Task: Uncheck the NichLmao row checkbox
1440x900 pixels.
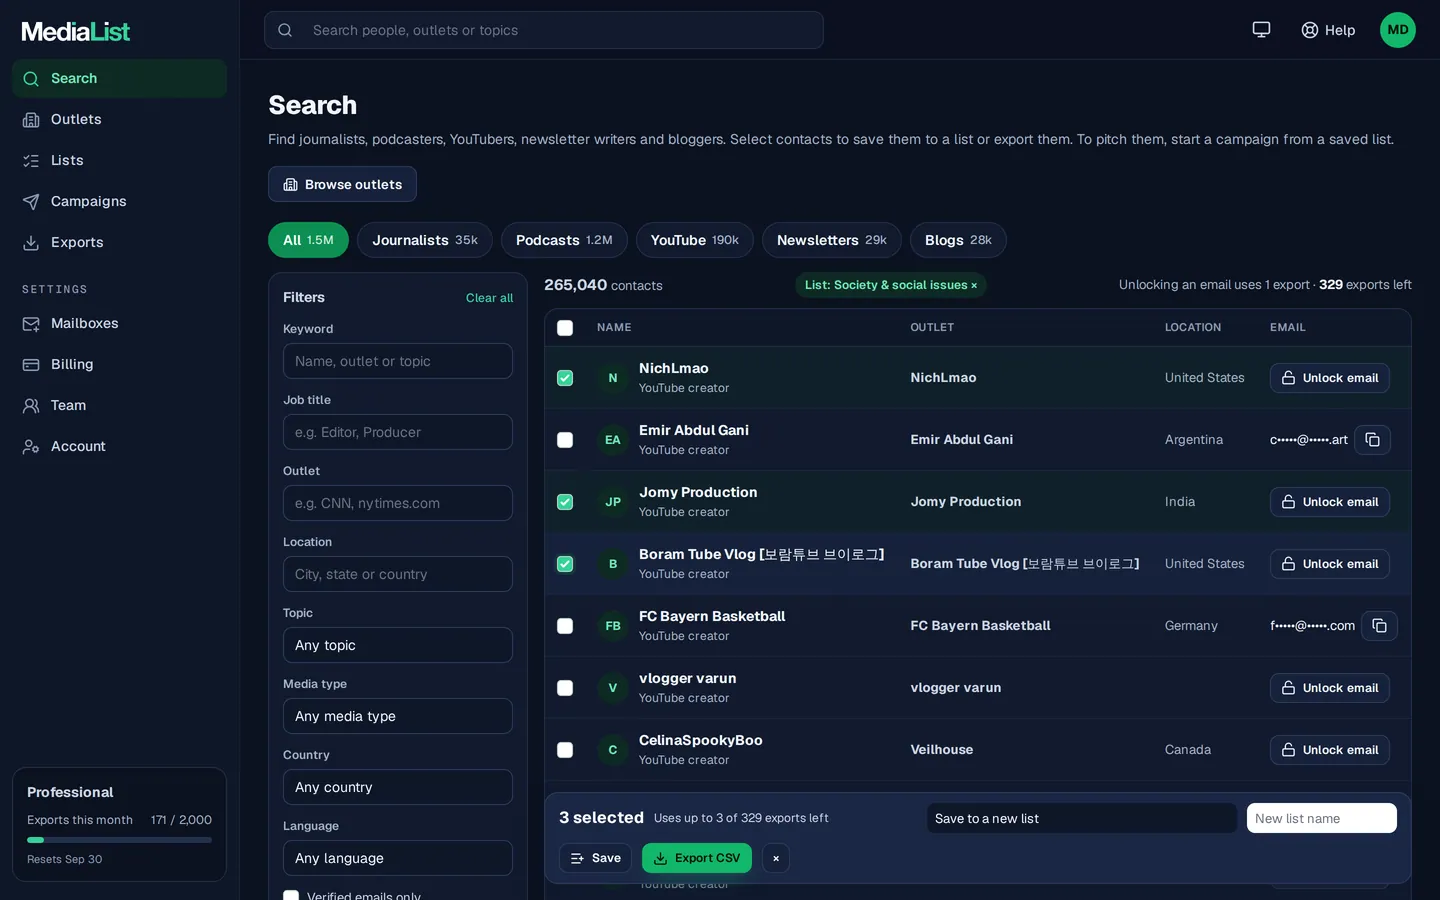Action: [565, 378]
